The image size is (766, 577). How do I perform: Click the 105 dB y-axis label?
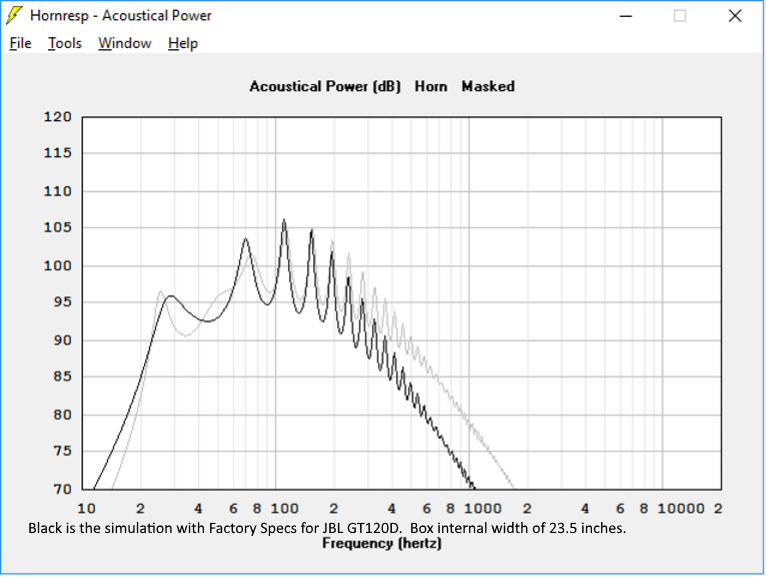58,227
